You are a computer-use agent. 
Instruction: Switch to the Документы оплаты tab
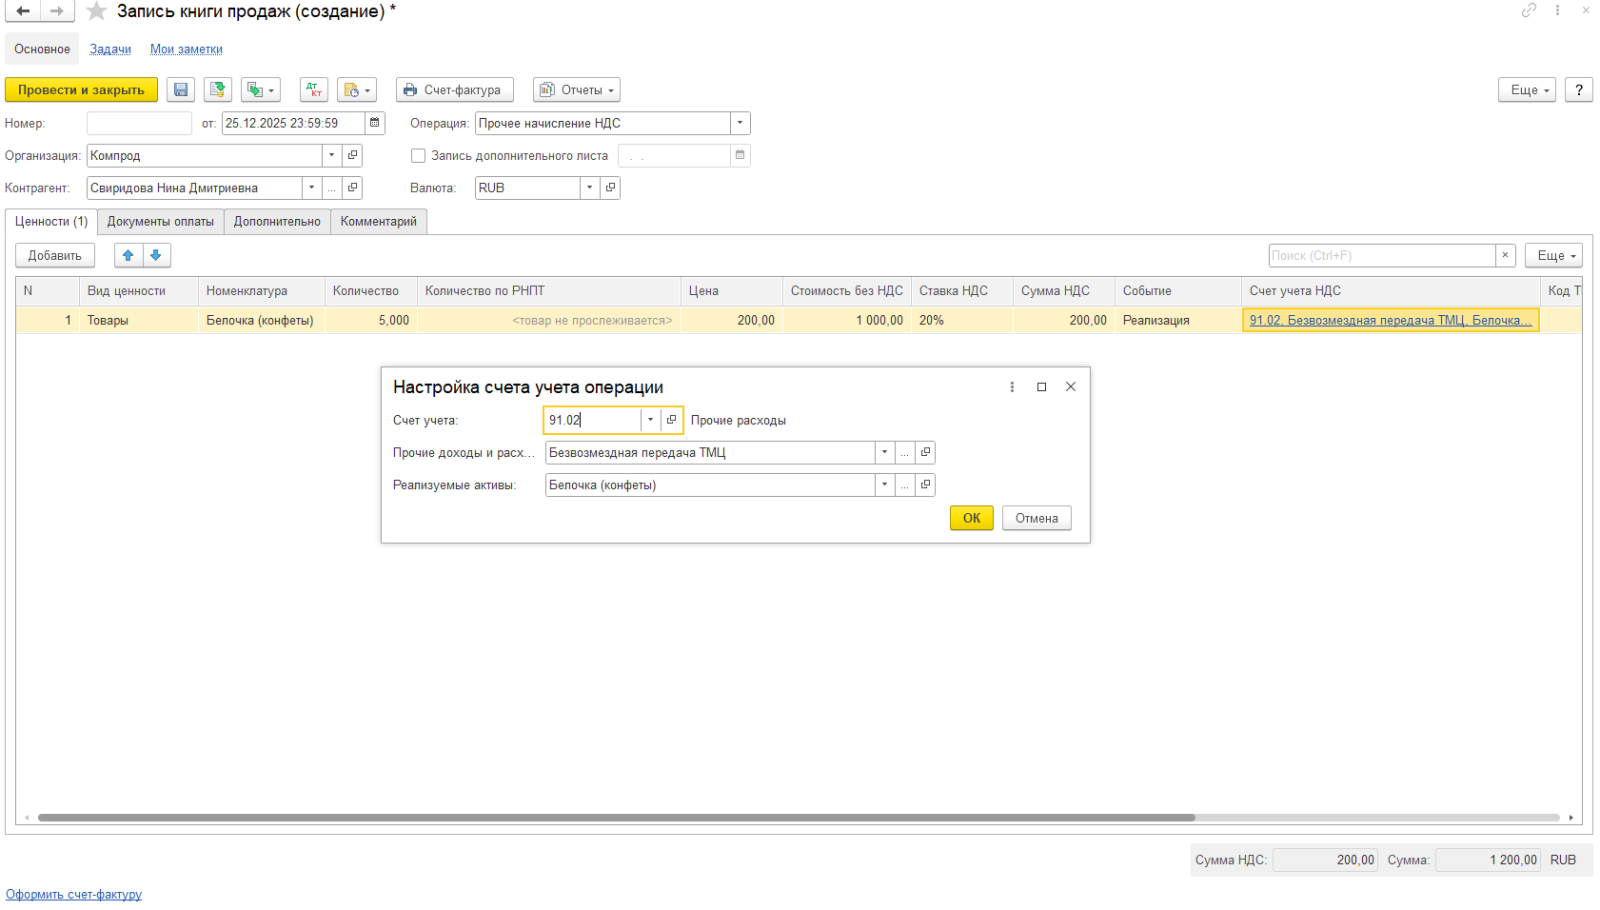tap(160, 221)
